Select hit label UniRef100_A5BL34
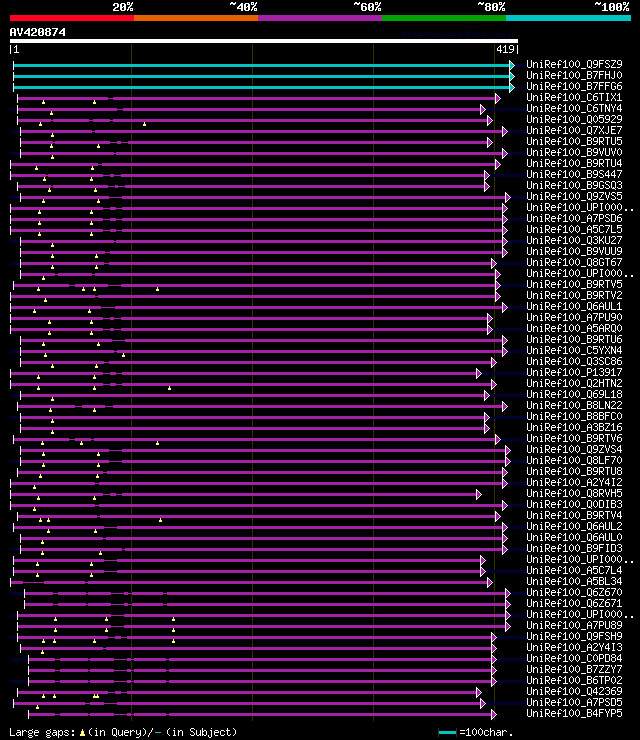Screen dimensions: 640x740 (x=574, y=581)
